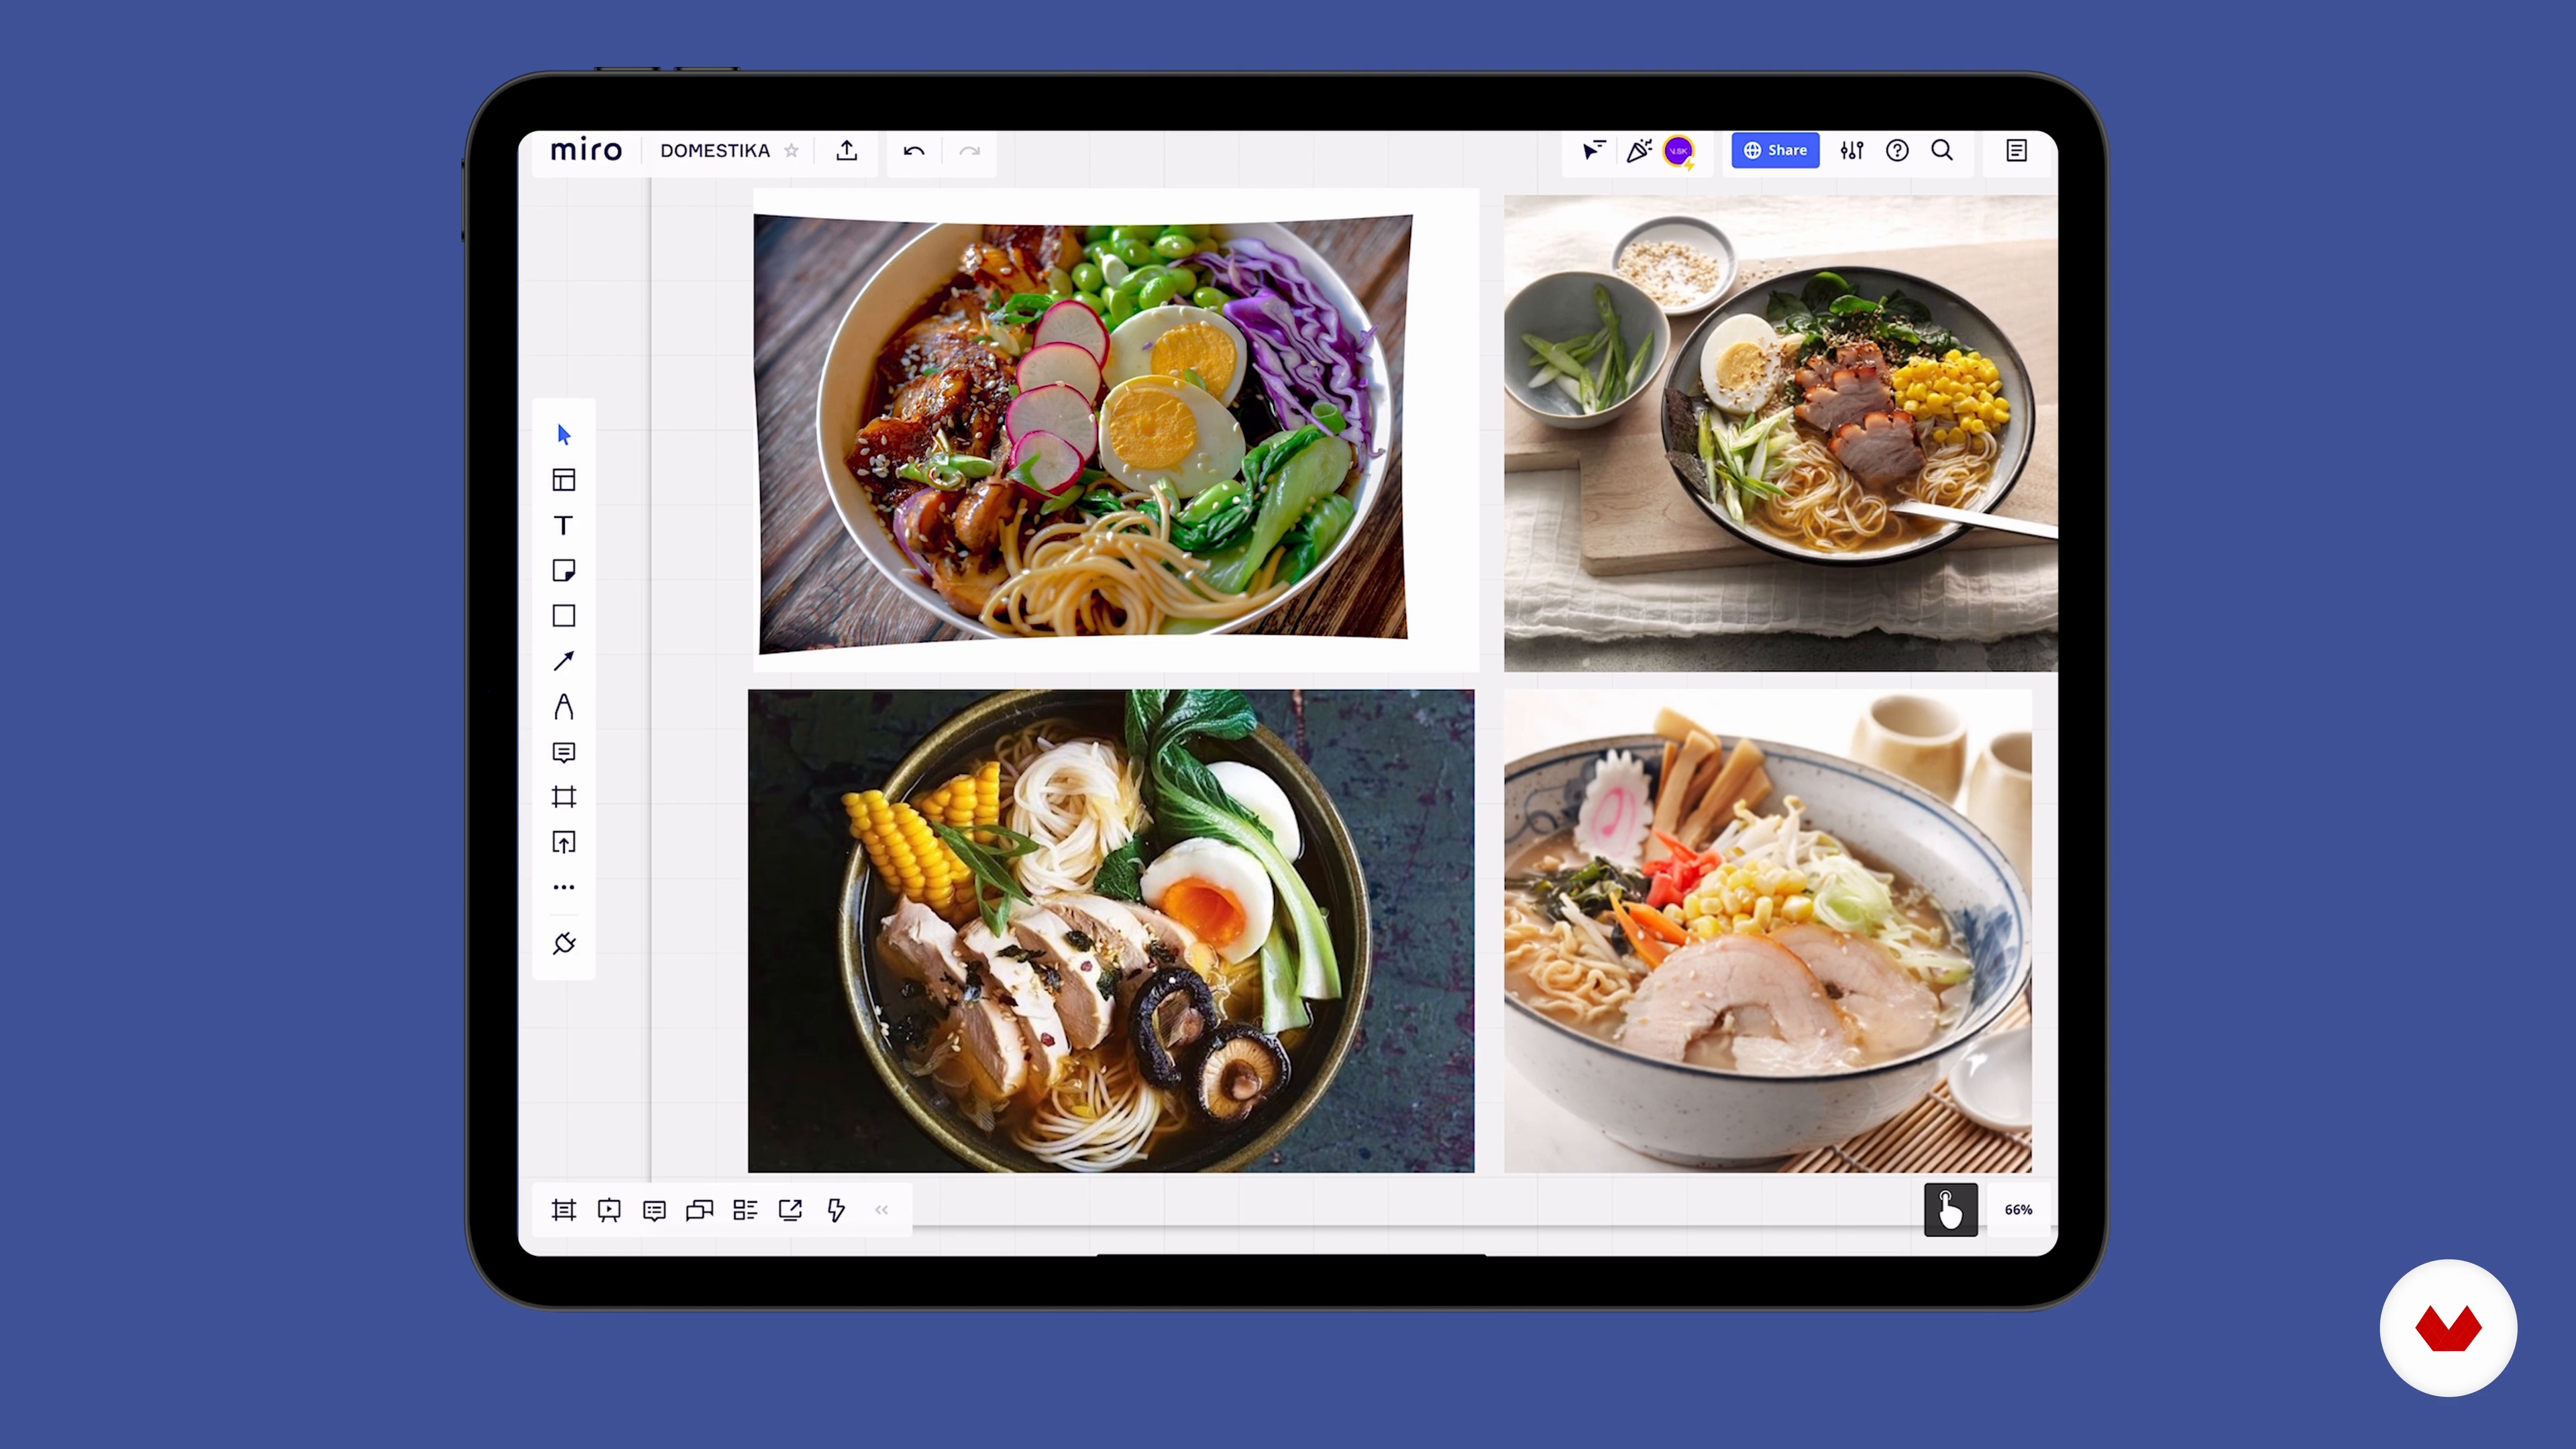Select the Frame tool in sidebar
The height and width of the screenshot is (1449, 2576).
[564, 797]
